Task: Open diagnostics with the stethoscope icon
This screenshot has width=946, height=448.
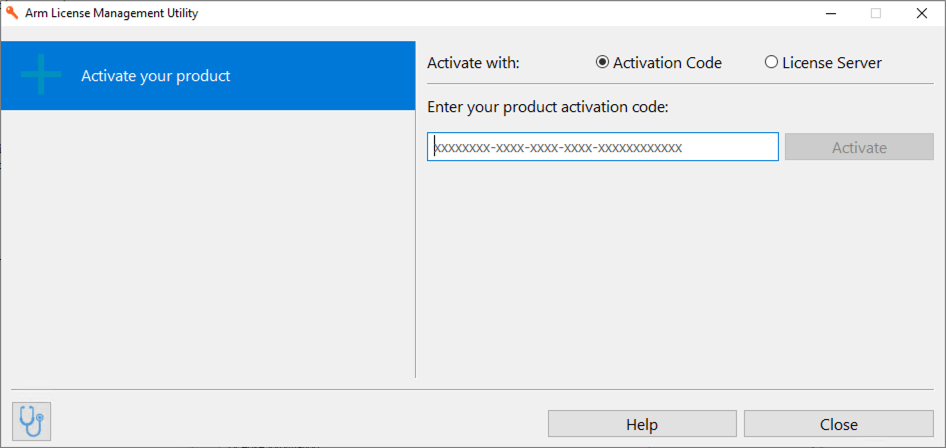Action: 31,422
